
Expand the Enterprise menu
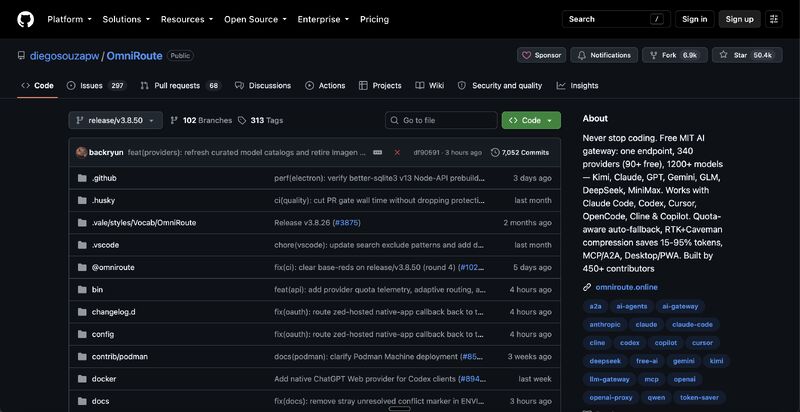pos(323,19)
